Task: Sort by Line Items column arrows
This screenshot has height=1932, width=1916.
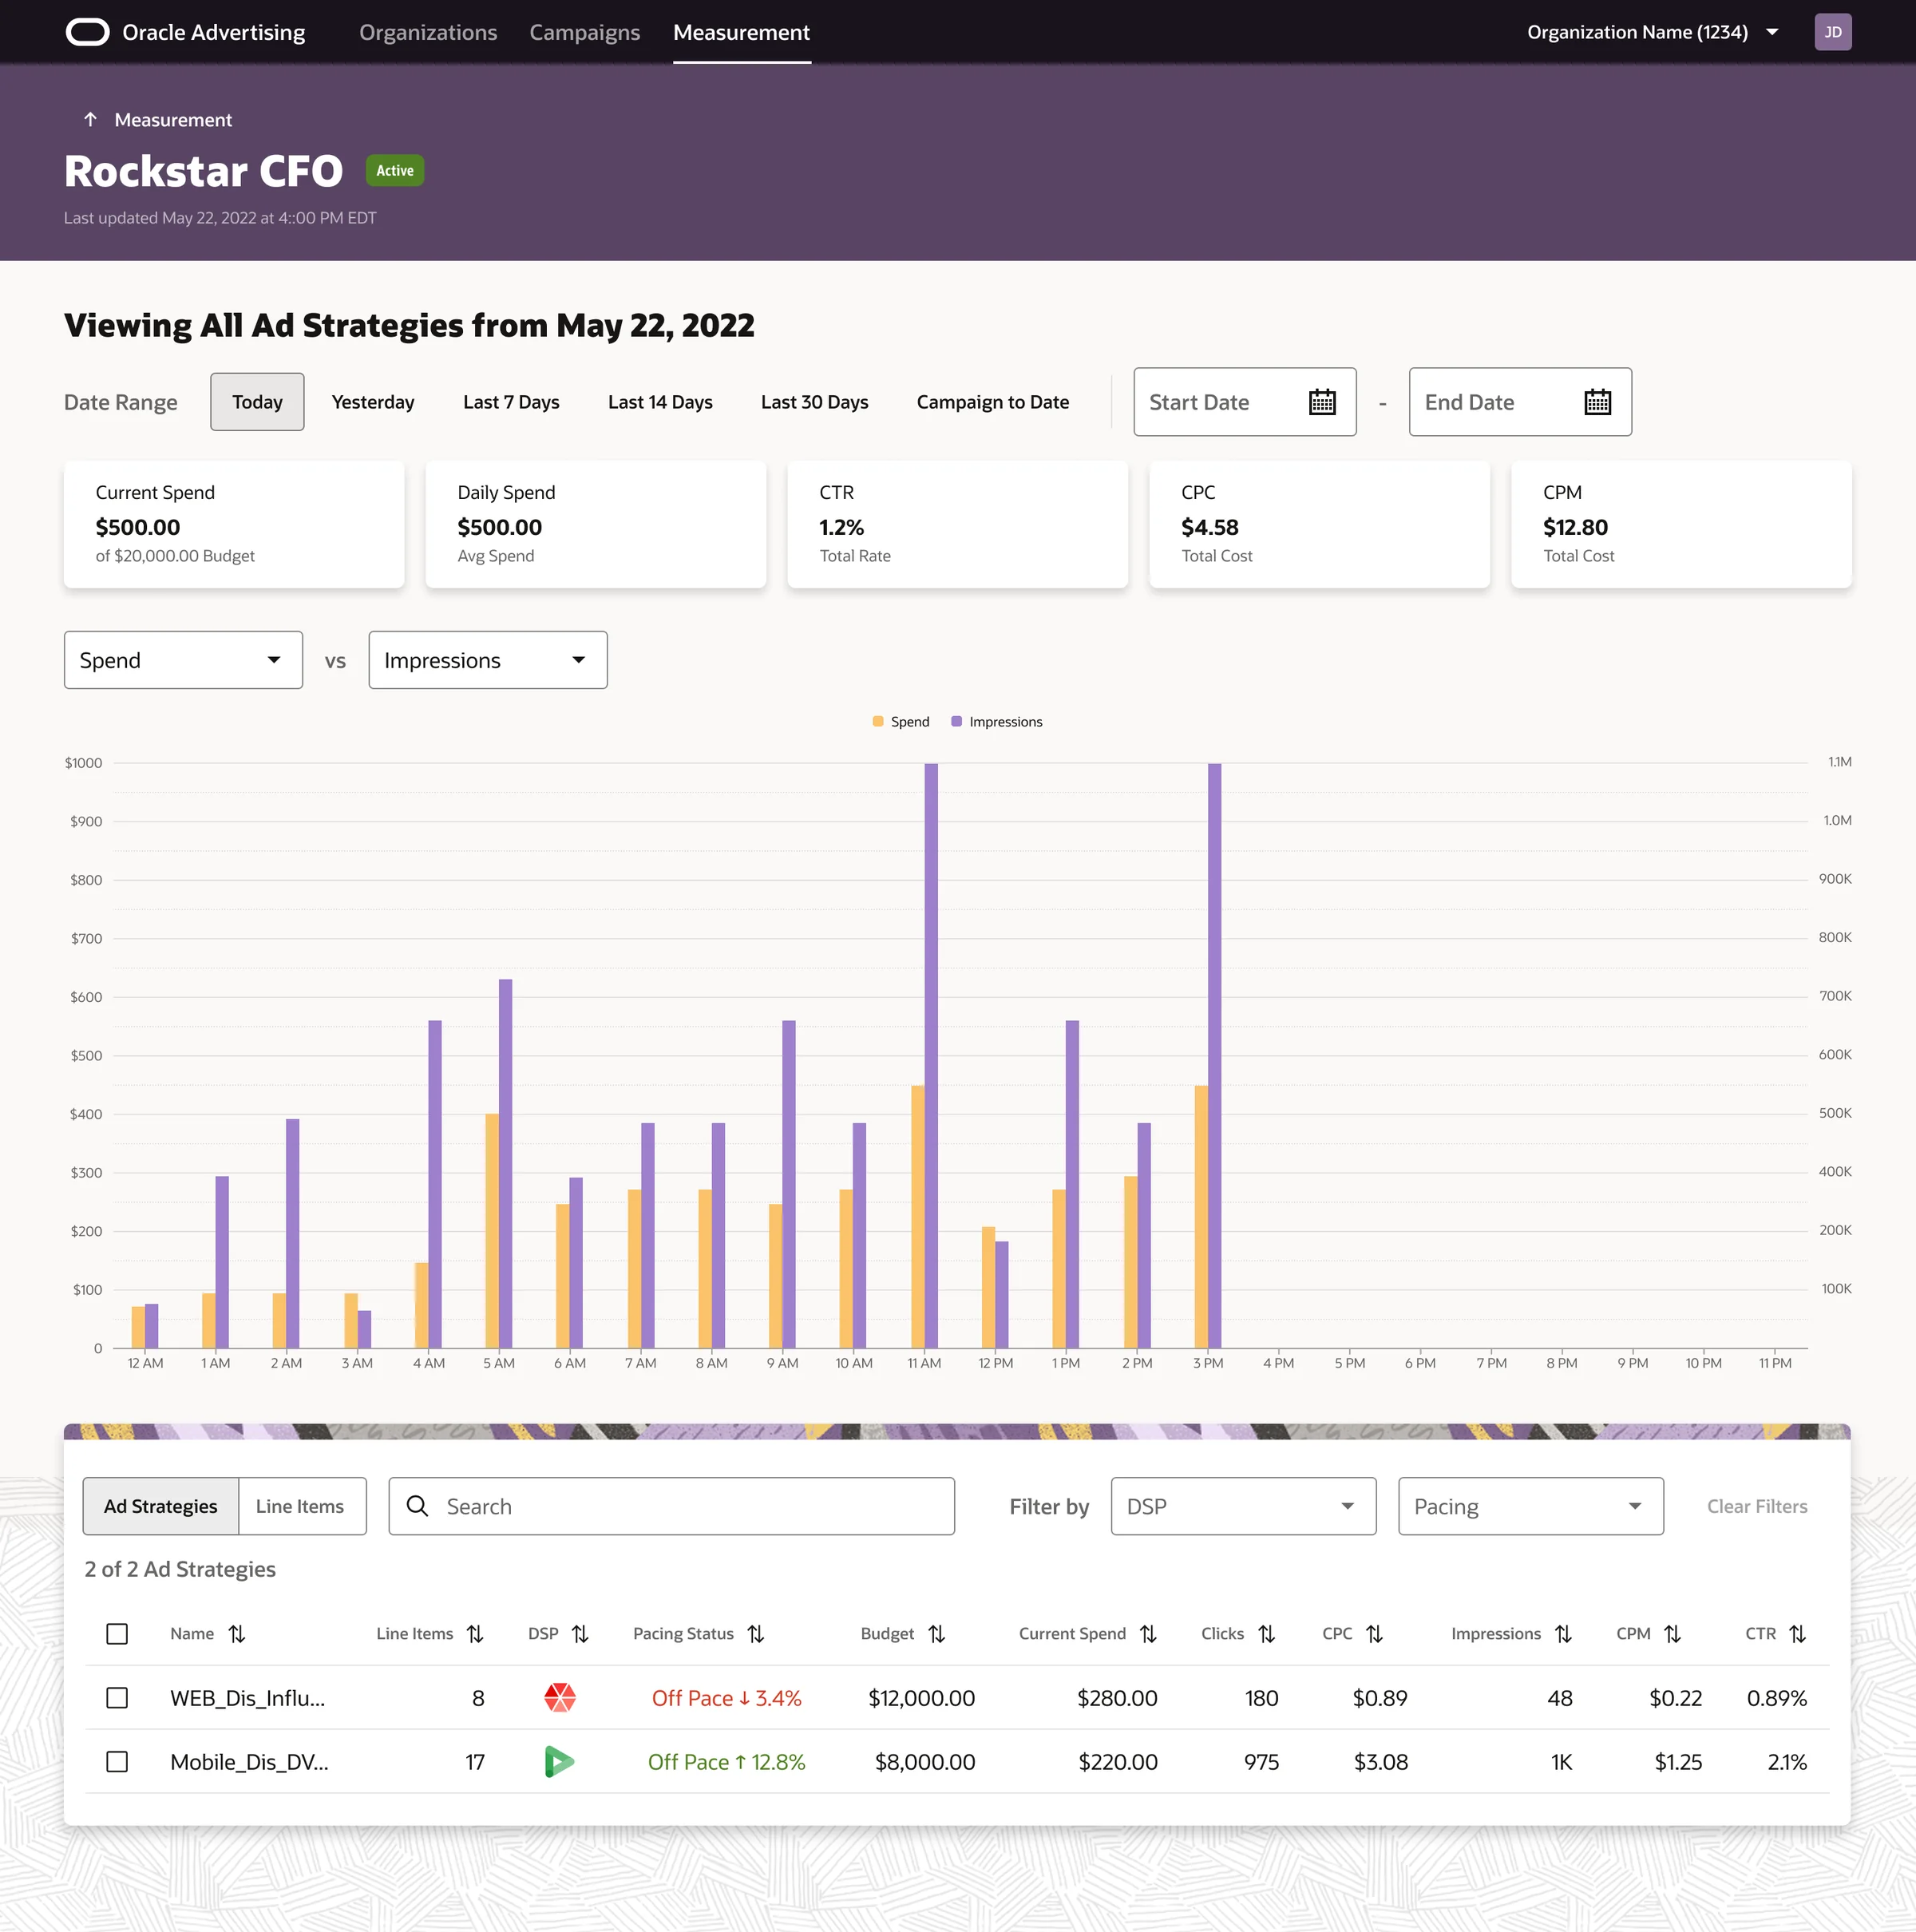Action: pos(475,1633)
